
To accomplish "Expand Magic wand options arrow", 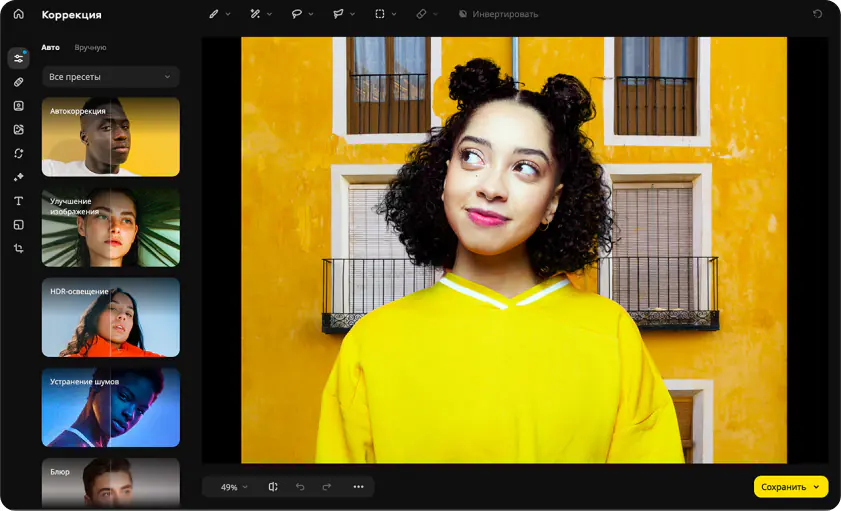I will [269, 14].
